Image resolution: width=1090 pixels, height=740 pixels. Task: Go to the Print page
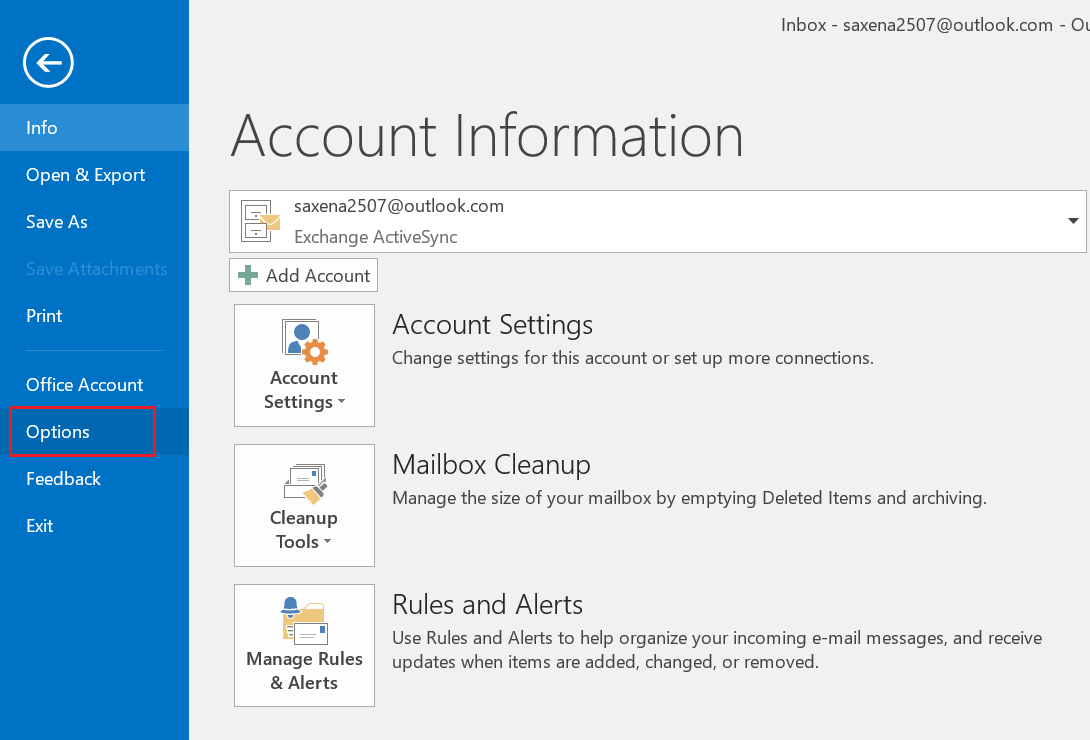click(44, 316)
